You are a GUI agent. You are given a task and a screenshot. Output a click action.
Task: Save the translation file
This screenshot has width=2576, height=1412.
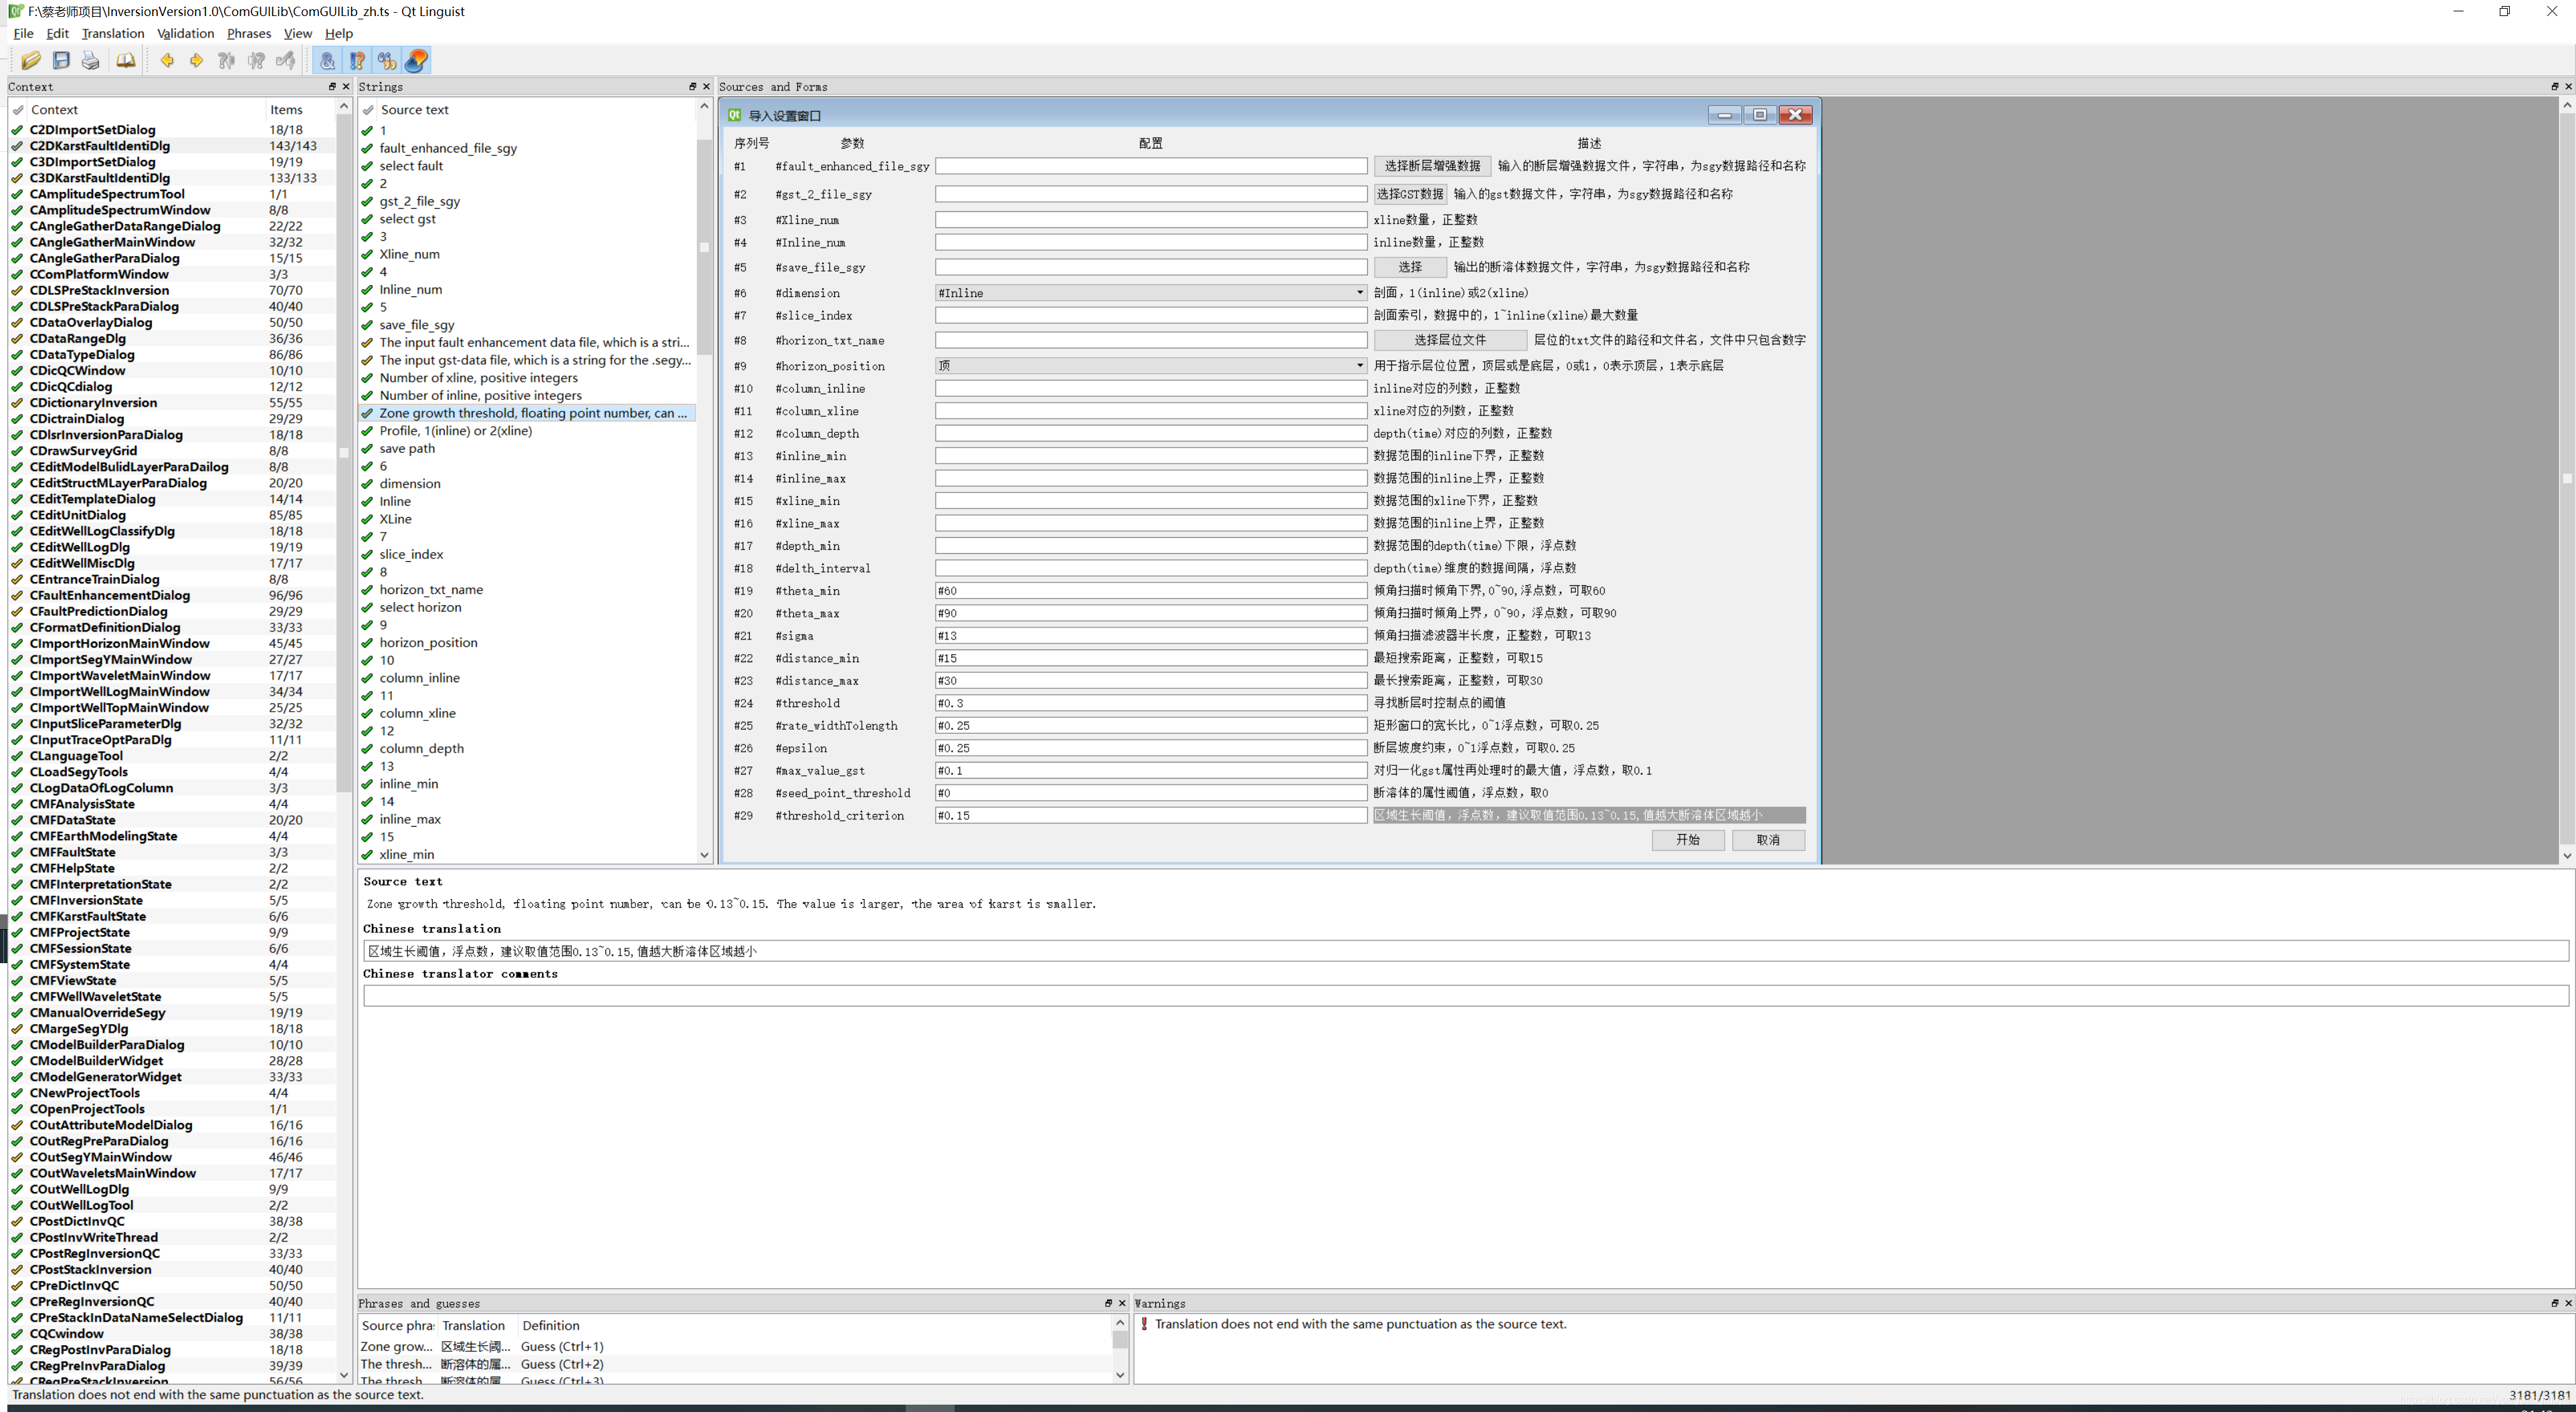tap(61, 61)
